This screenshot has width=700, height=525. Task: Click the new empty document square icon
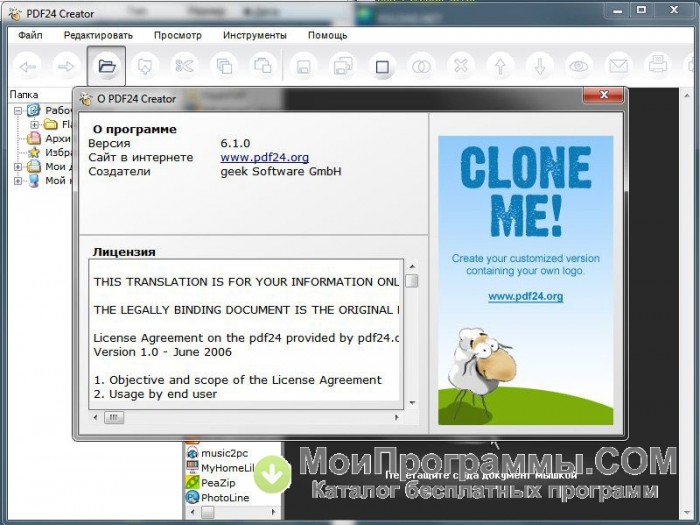click(382, 67)
